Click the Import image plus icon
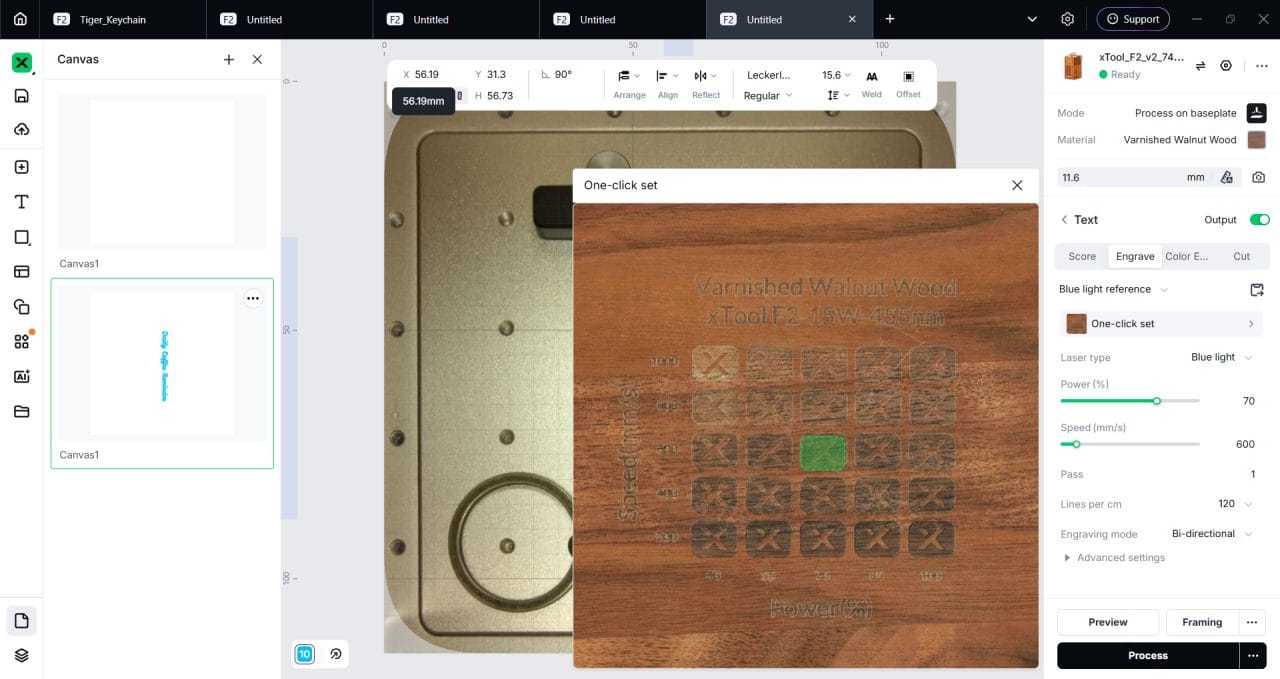This screenshot has width=1280, height=679. [x=21, y=167]
